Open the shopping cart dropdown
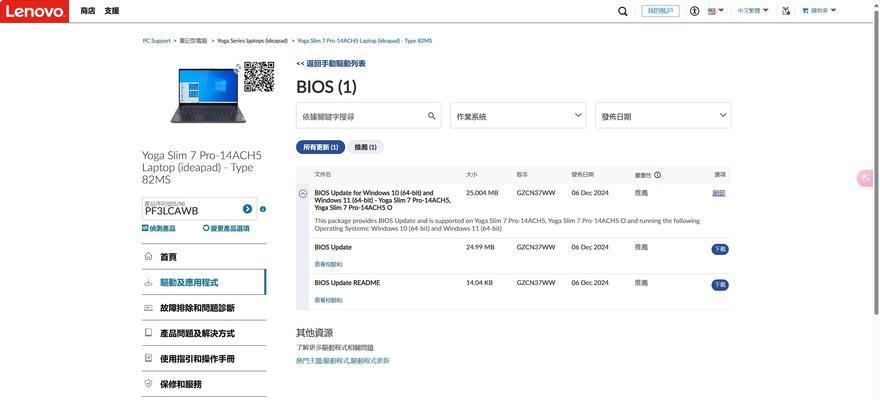 [x=819, y=11]
